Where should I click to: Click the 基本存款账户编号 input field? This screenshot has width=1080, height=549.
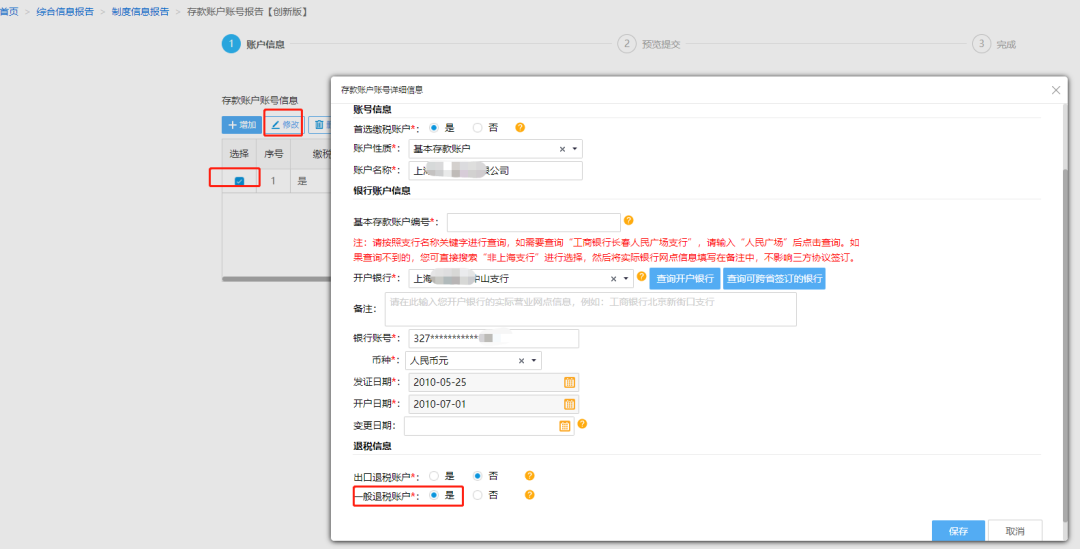534,222
